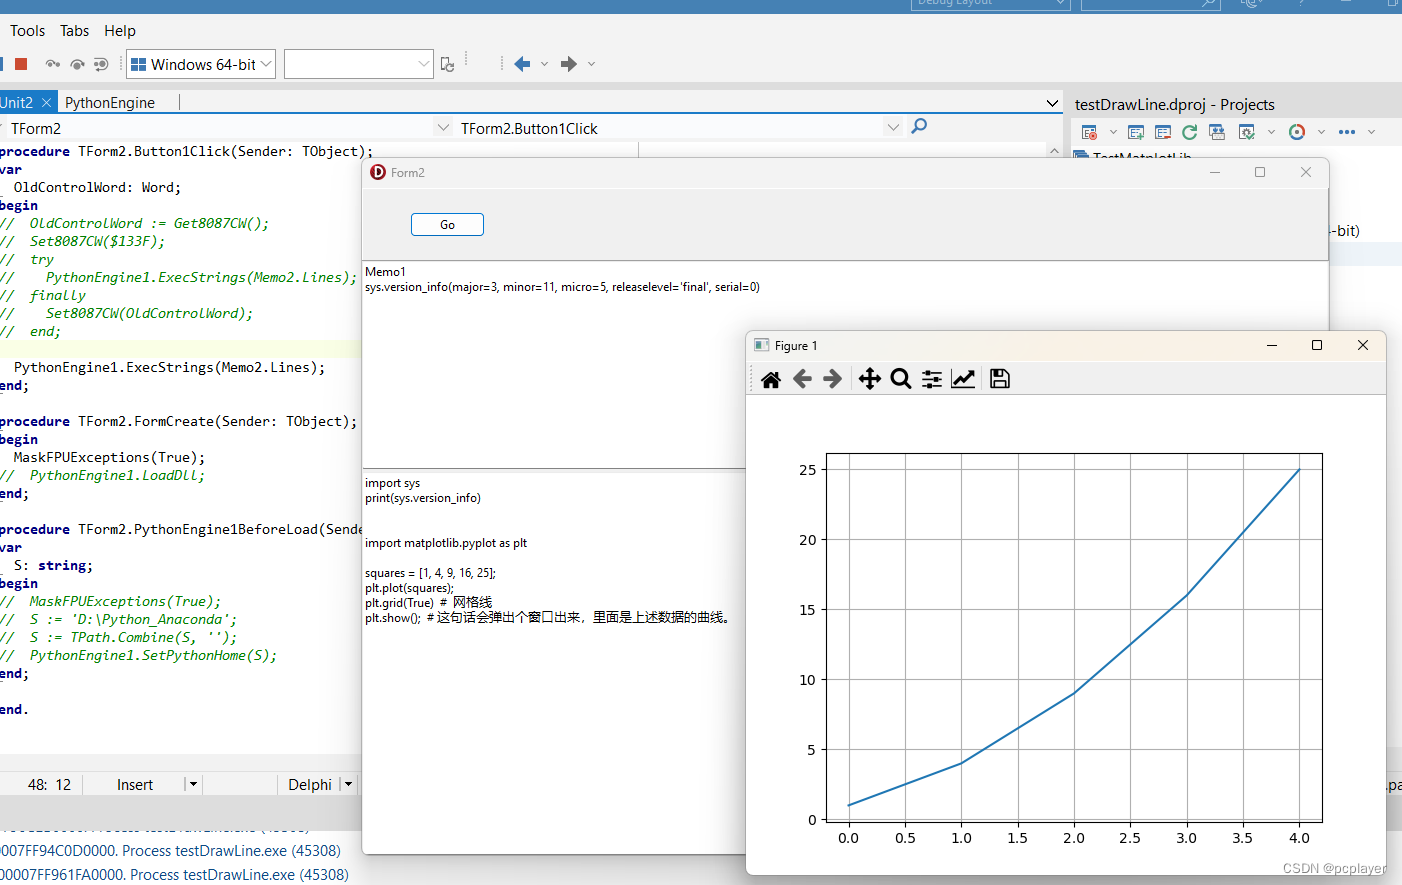1402x885 pixels.
Task: Click the Run Until Return debugger icon
Action: (101, 64)
